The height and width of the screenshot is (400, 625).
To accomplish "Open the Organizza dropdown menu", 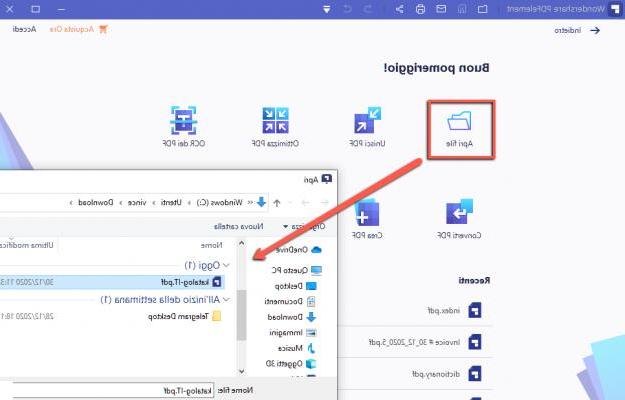I will (x=304, y=226).
